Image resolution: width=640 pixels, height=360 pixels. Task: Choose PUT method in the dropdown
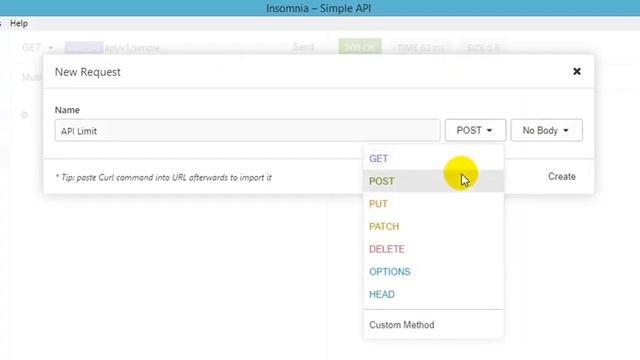click(x=433, y=204)
